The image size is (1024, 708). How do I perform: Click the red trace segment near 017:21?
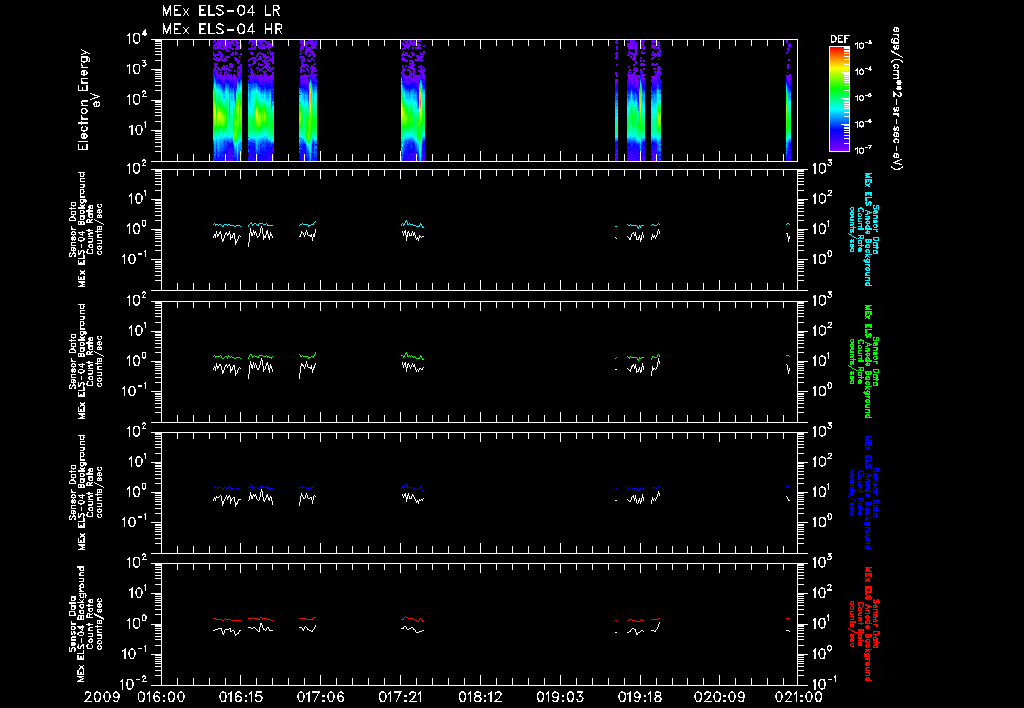[x=412, y=619]
